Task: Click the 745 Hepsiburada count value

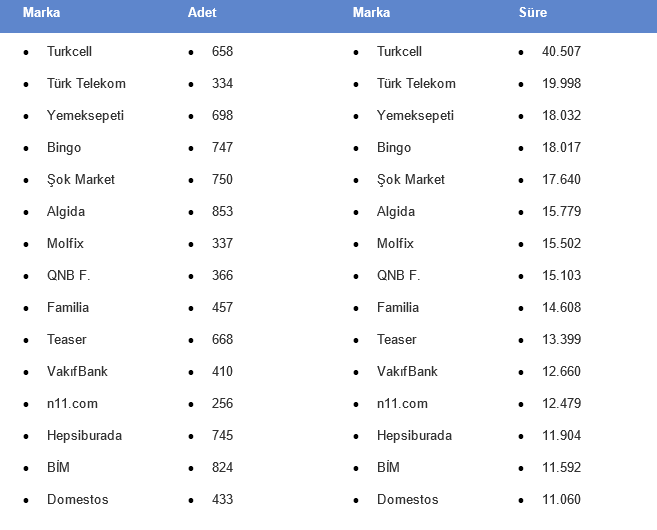Action: pos(222,435)
